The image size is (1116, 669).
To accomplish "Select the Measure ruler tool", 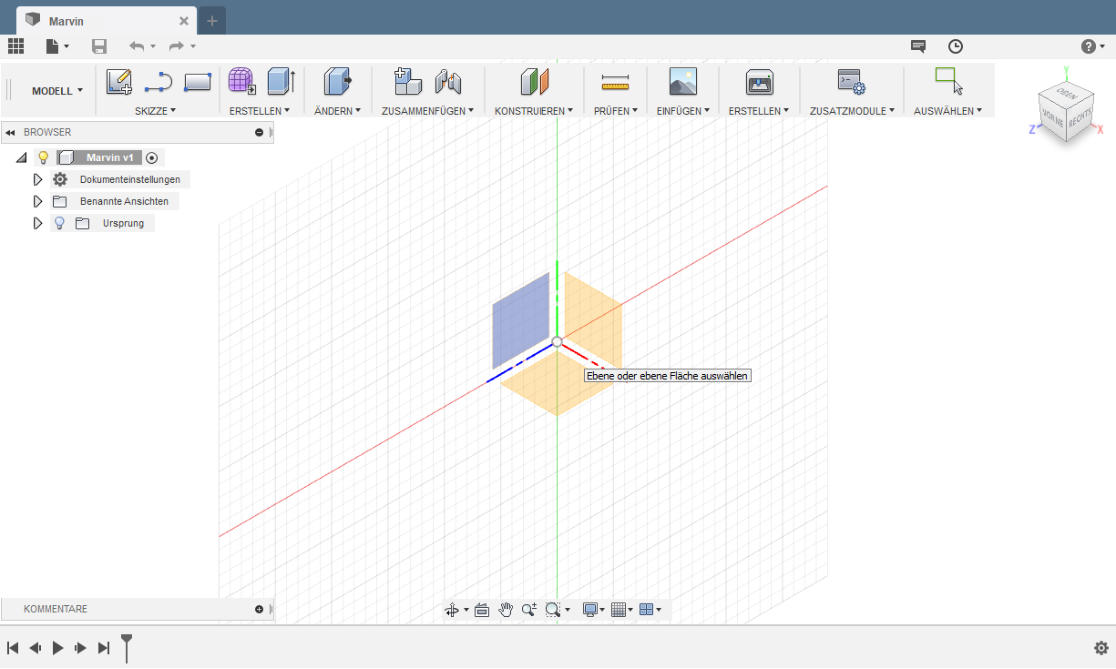I will 615,82.
